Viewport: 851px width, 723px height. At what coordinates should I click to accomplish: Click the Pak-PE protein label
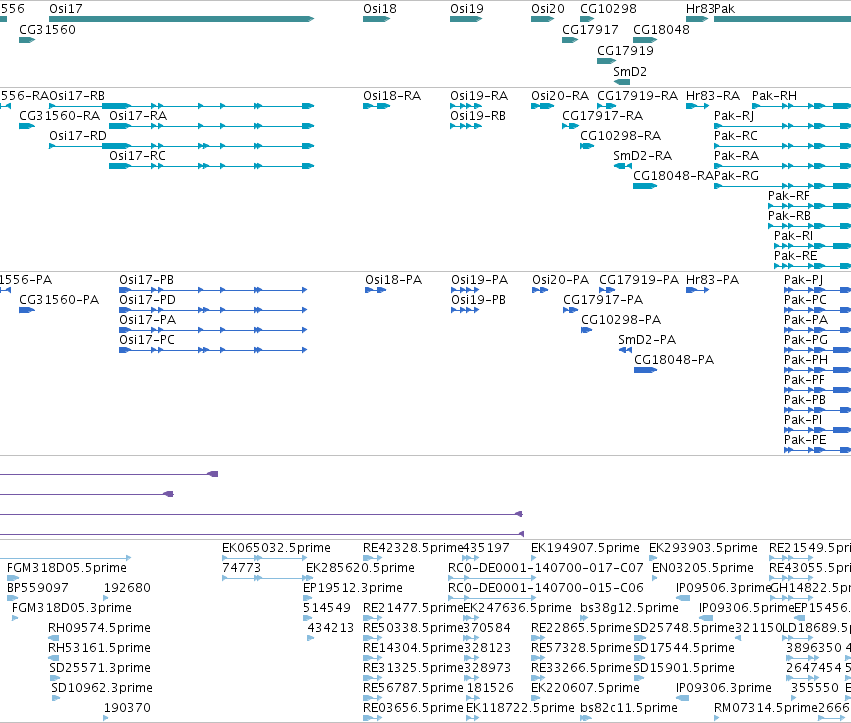pos(805,440)
